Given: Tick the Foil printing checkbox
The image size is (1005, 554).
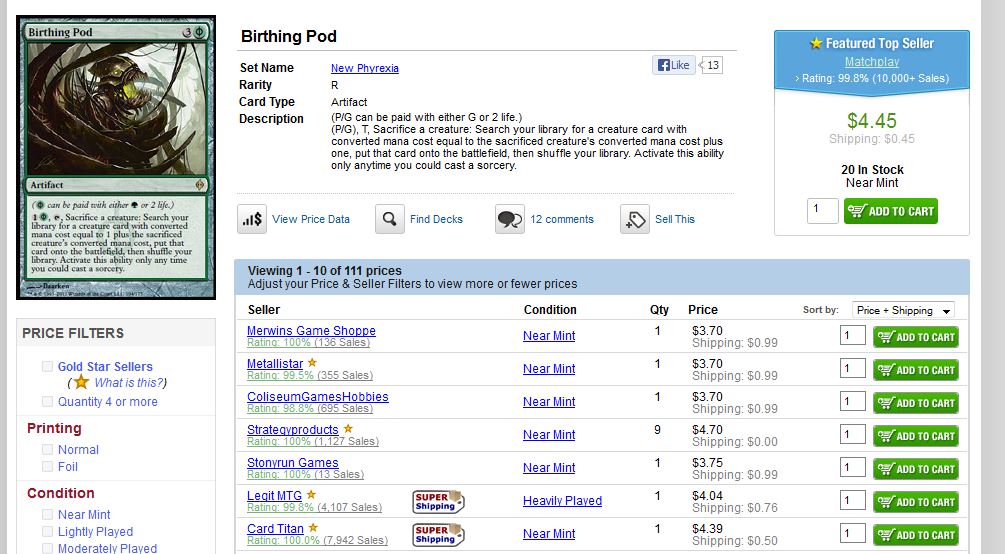Looking at the screenshot, I should (47, 466).
